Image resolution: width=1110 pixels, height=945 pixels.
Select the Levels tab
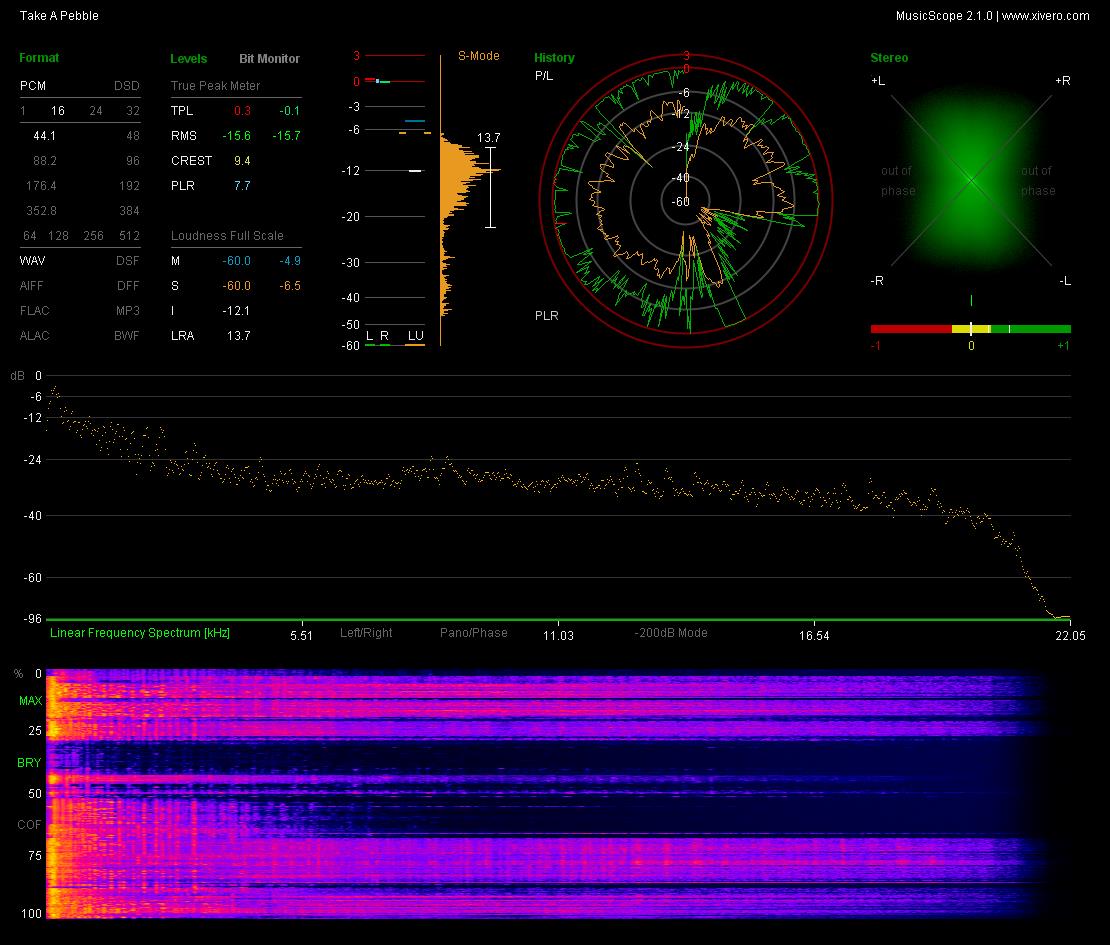(x=188, y=59)
